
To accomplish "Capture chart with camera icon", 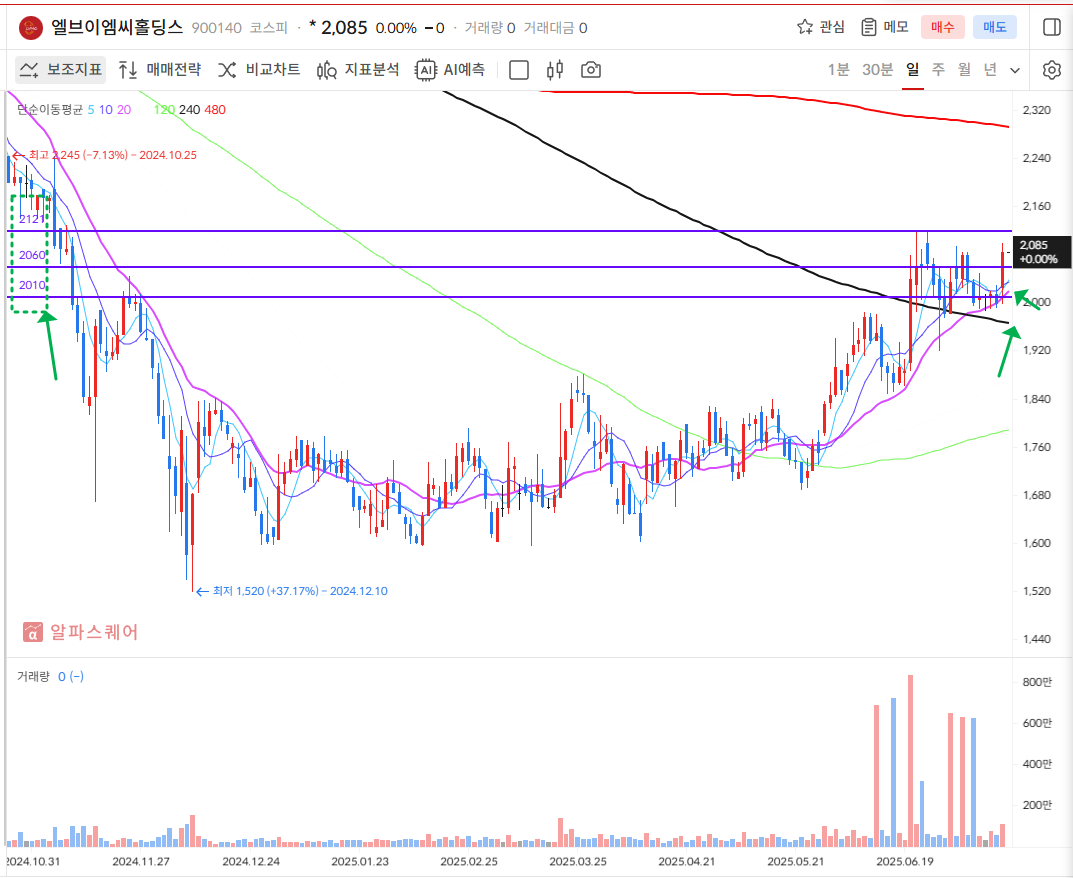I will click(591, 70).
